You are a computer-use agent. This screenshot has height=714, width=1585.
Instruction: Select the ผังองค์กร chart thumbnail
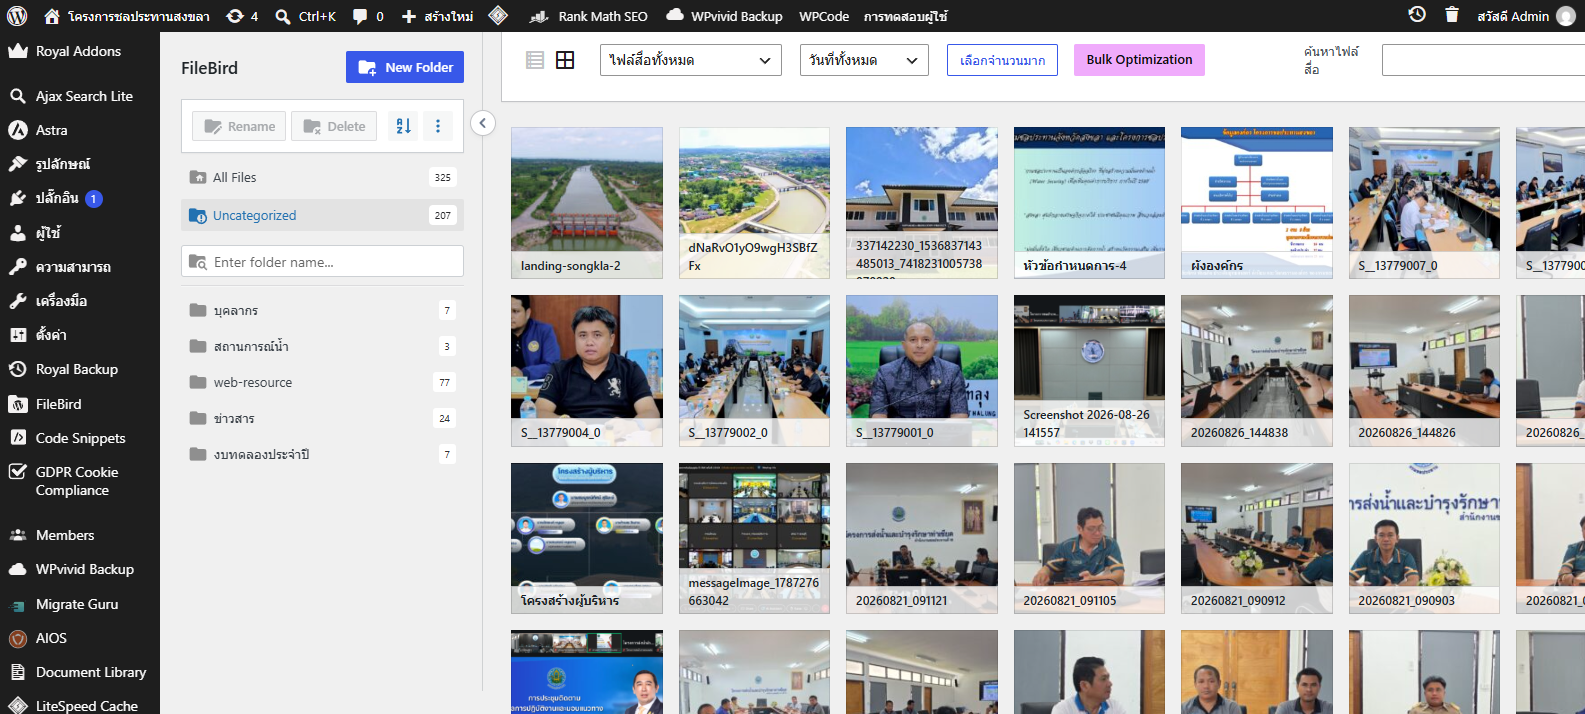(1257, 203)
